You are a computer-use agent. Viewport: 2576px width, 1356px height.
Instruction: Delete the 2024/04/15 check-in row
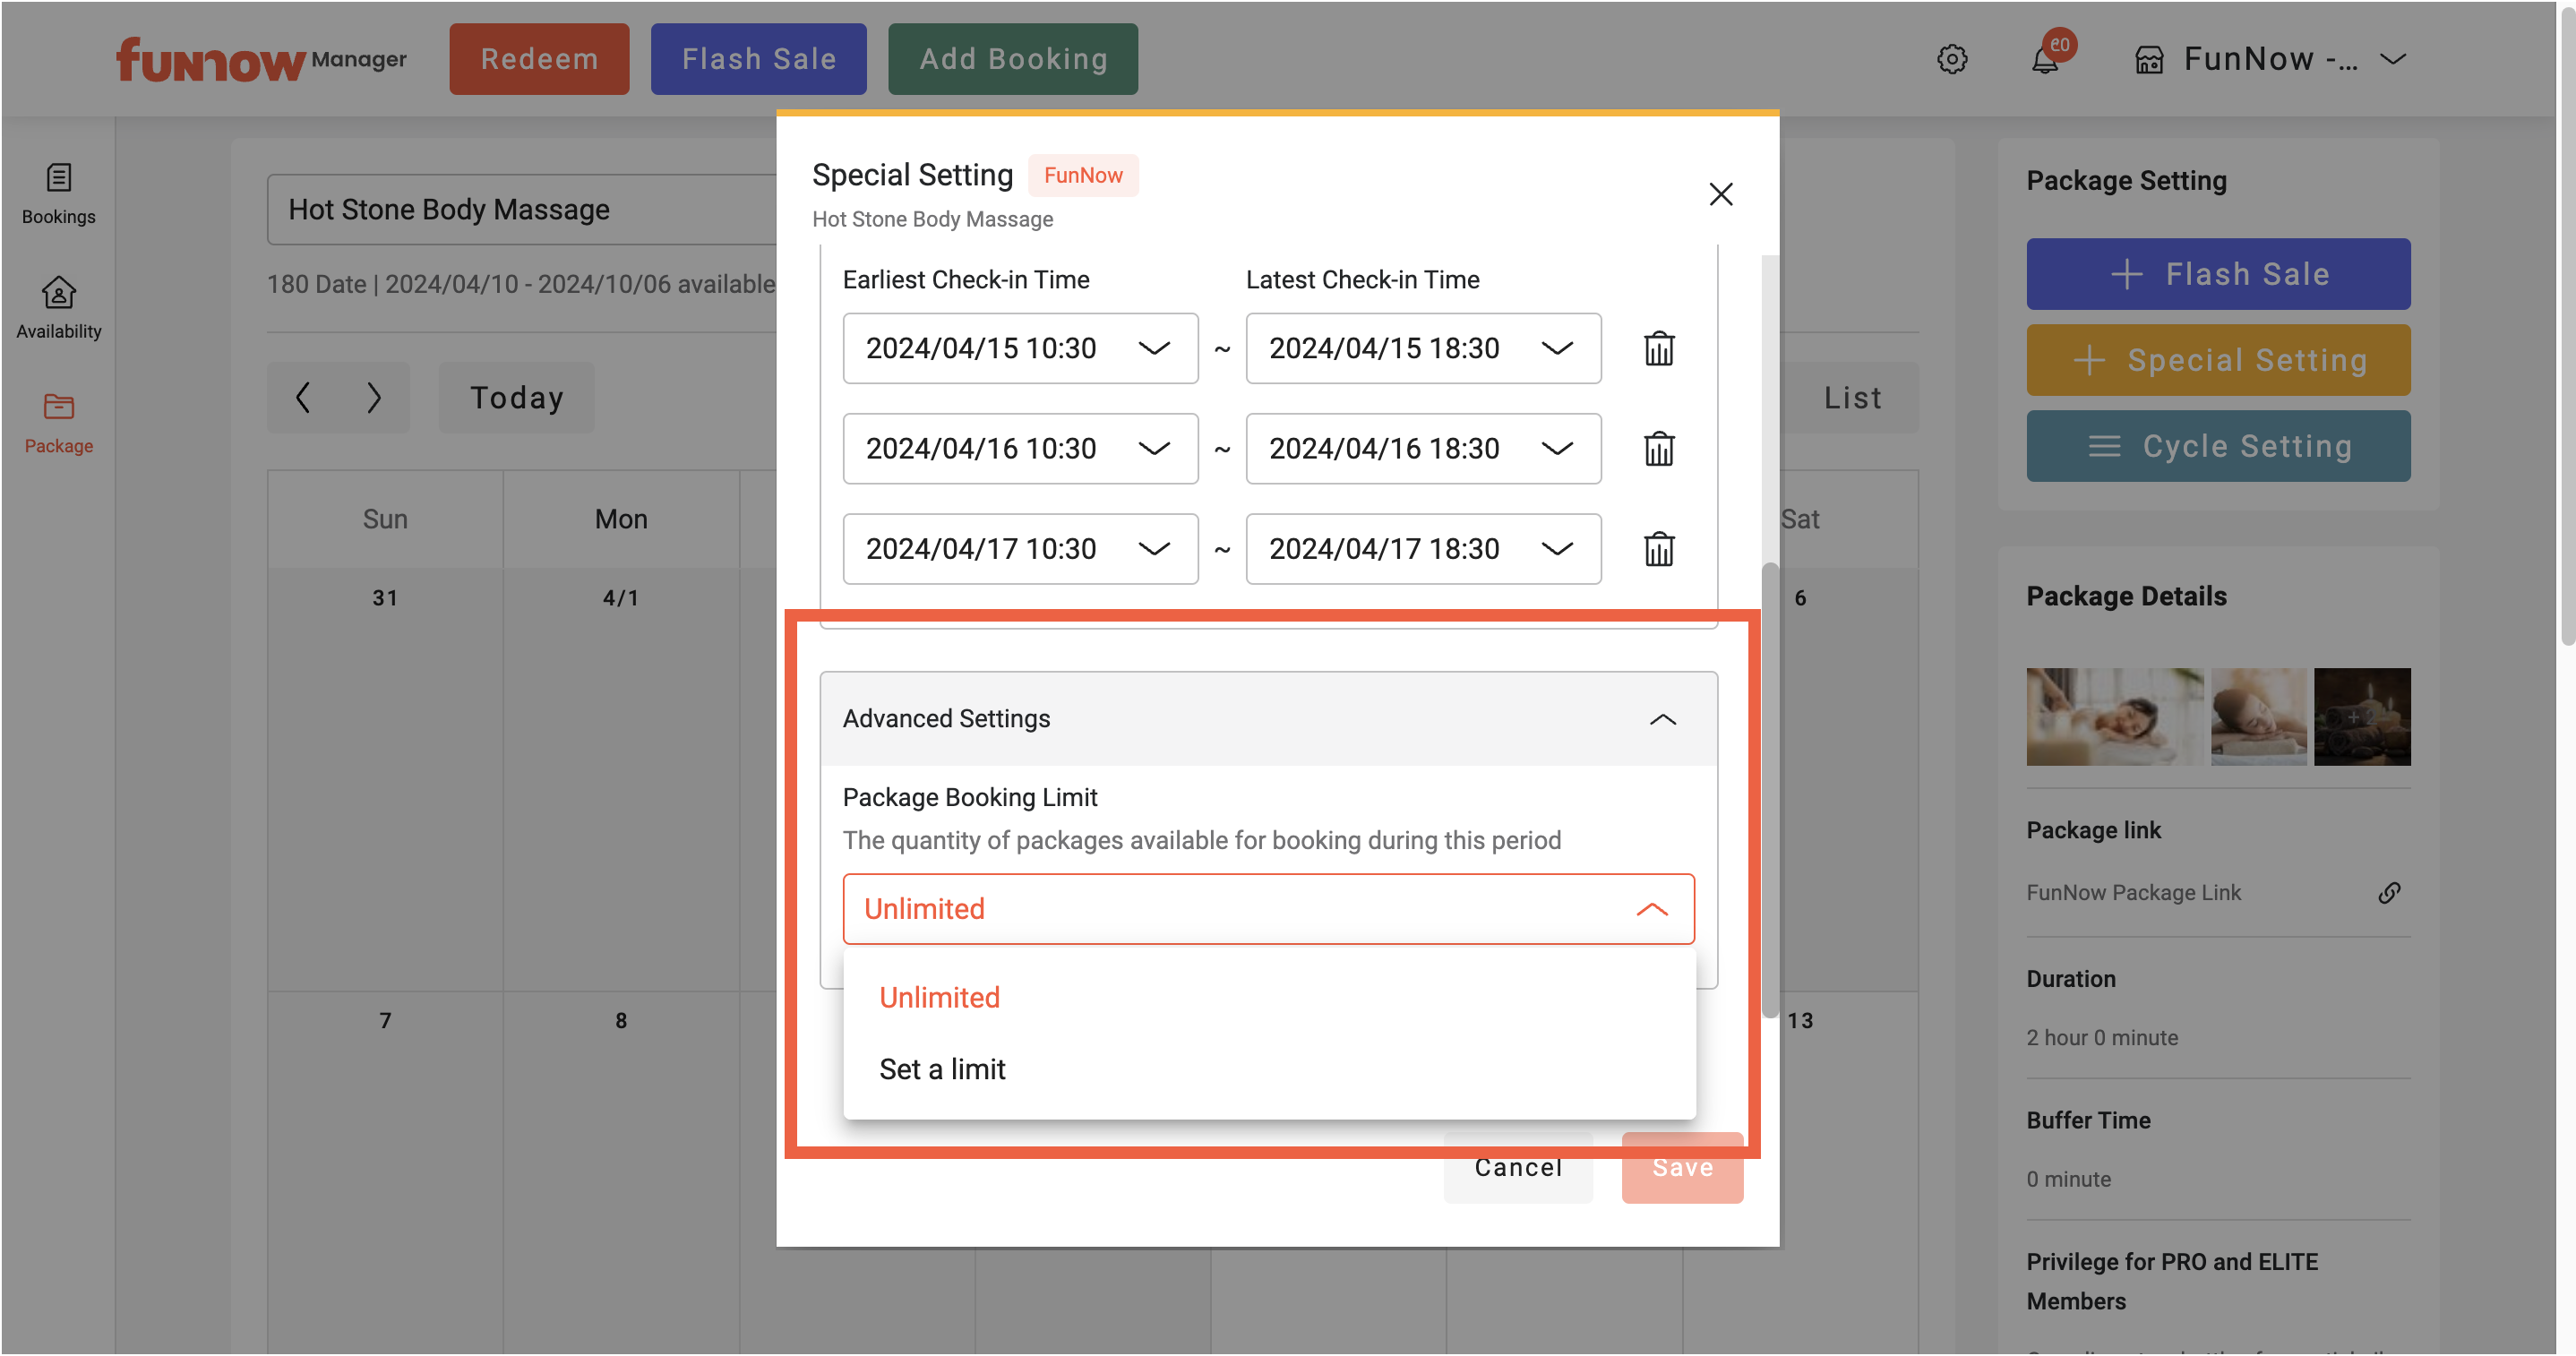coord(1659,348)
